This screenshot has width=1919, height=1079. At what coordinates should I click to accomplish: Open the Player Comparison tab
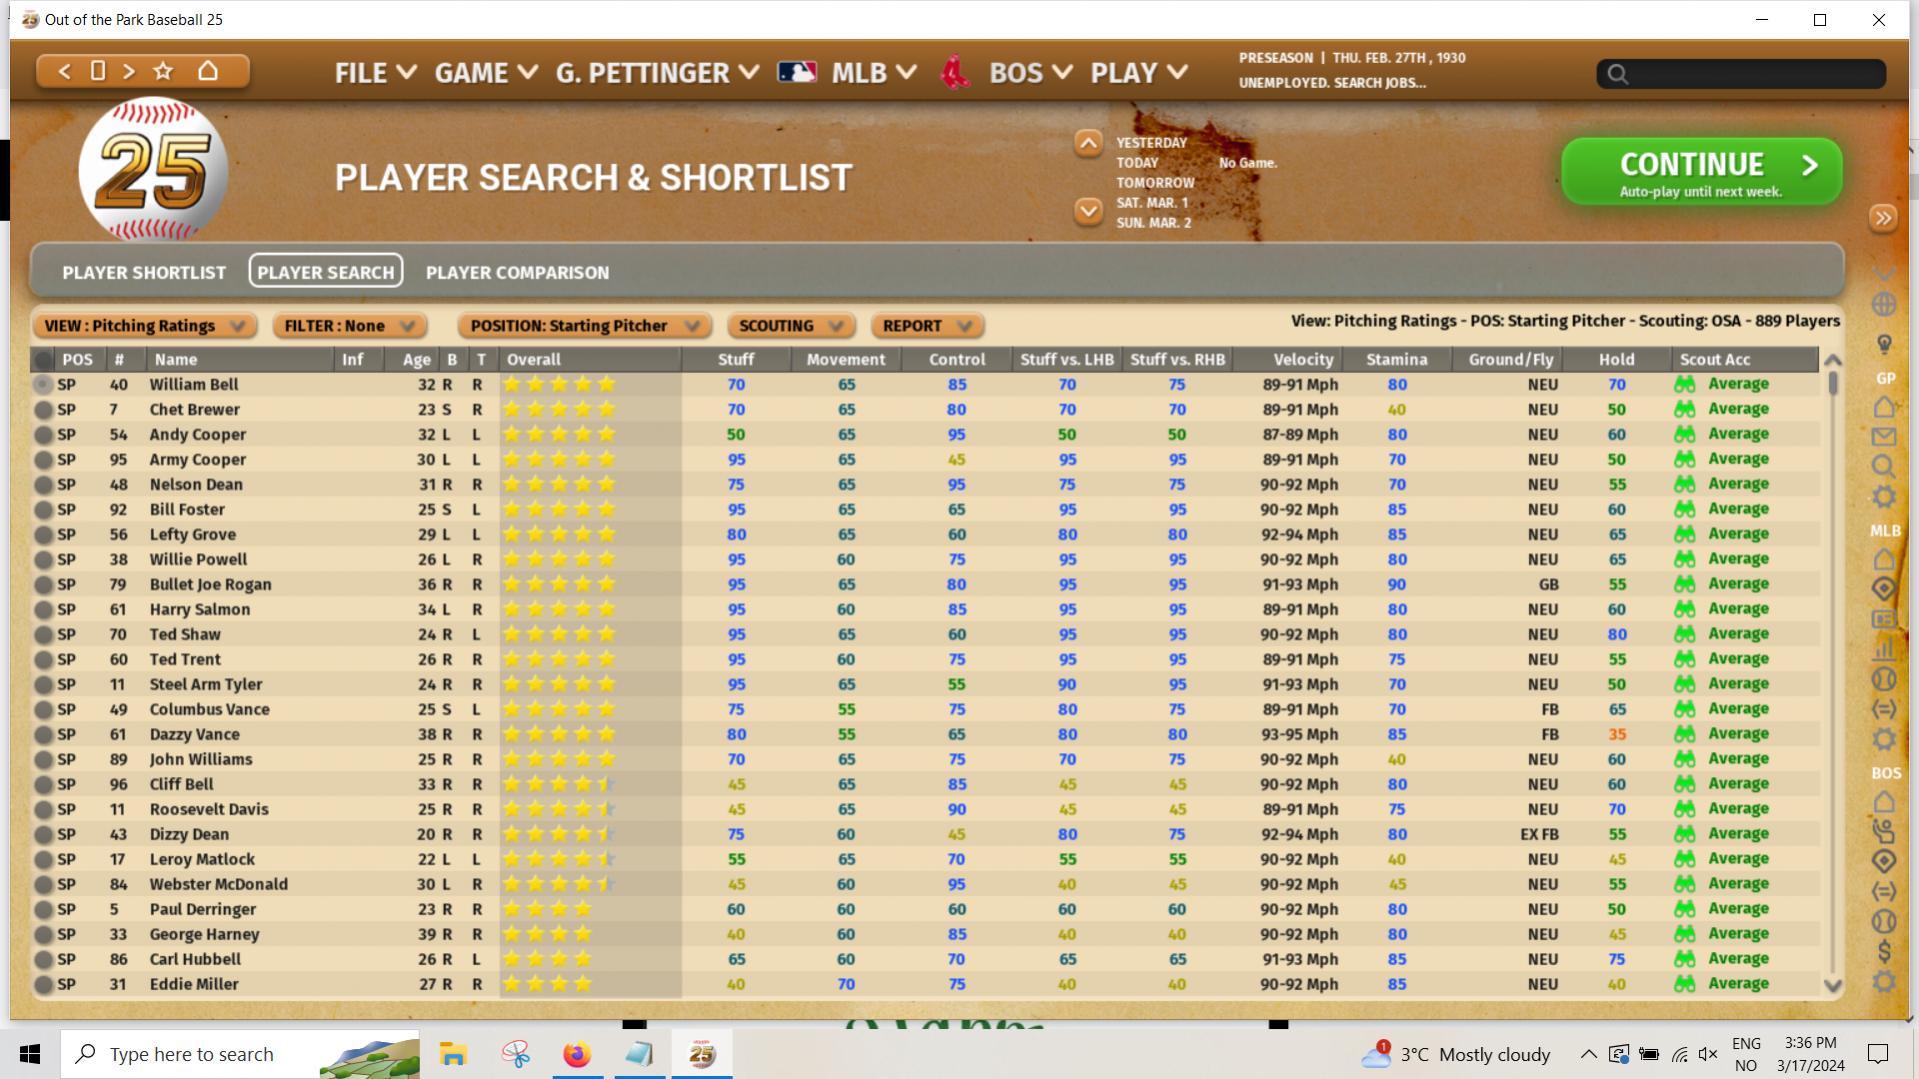tap(517, 272)
